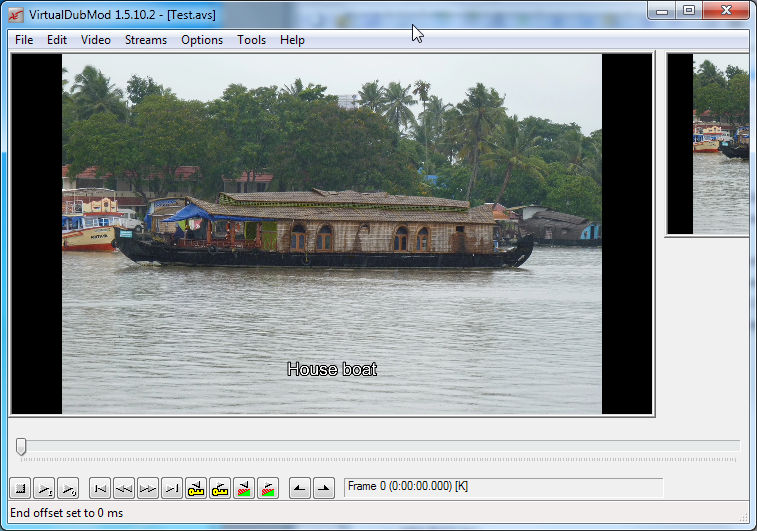Click the status text End offset set to 0 ms
Viewport: 757px width, 531px height.
click(67, 513)
